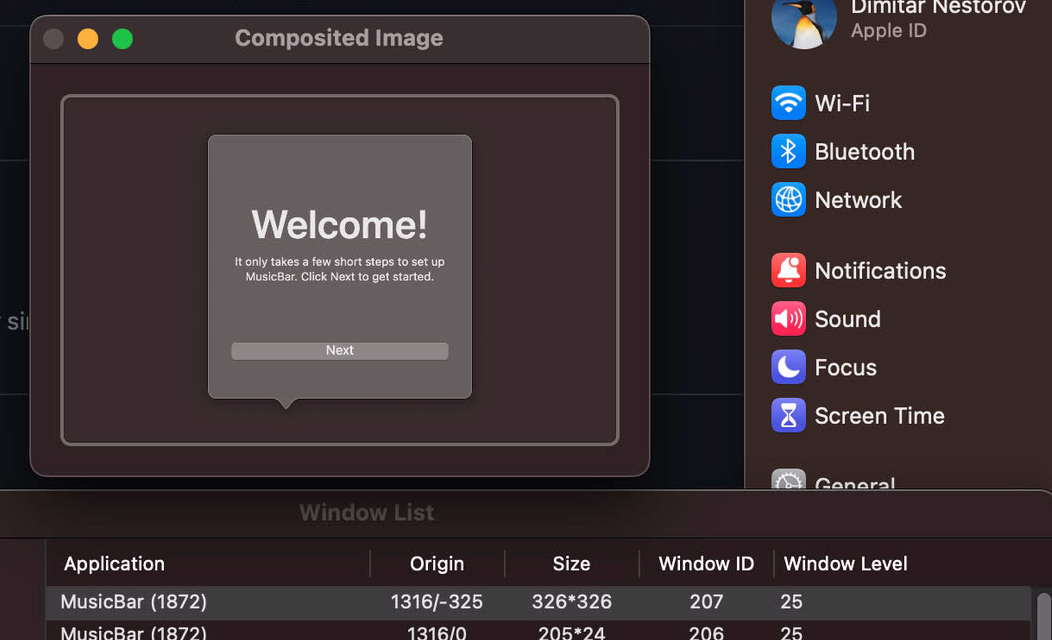Select Focus in the sidebar

(845, 368)
